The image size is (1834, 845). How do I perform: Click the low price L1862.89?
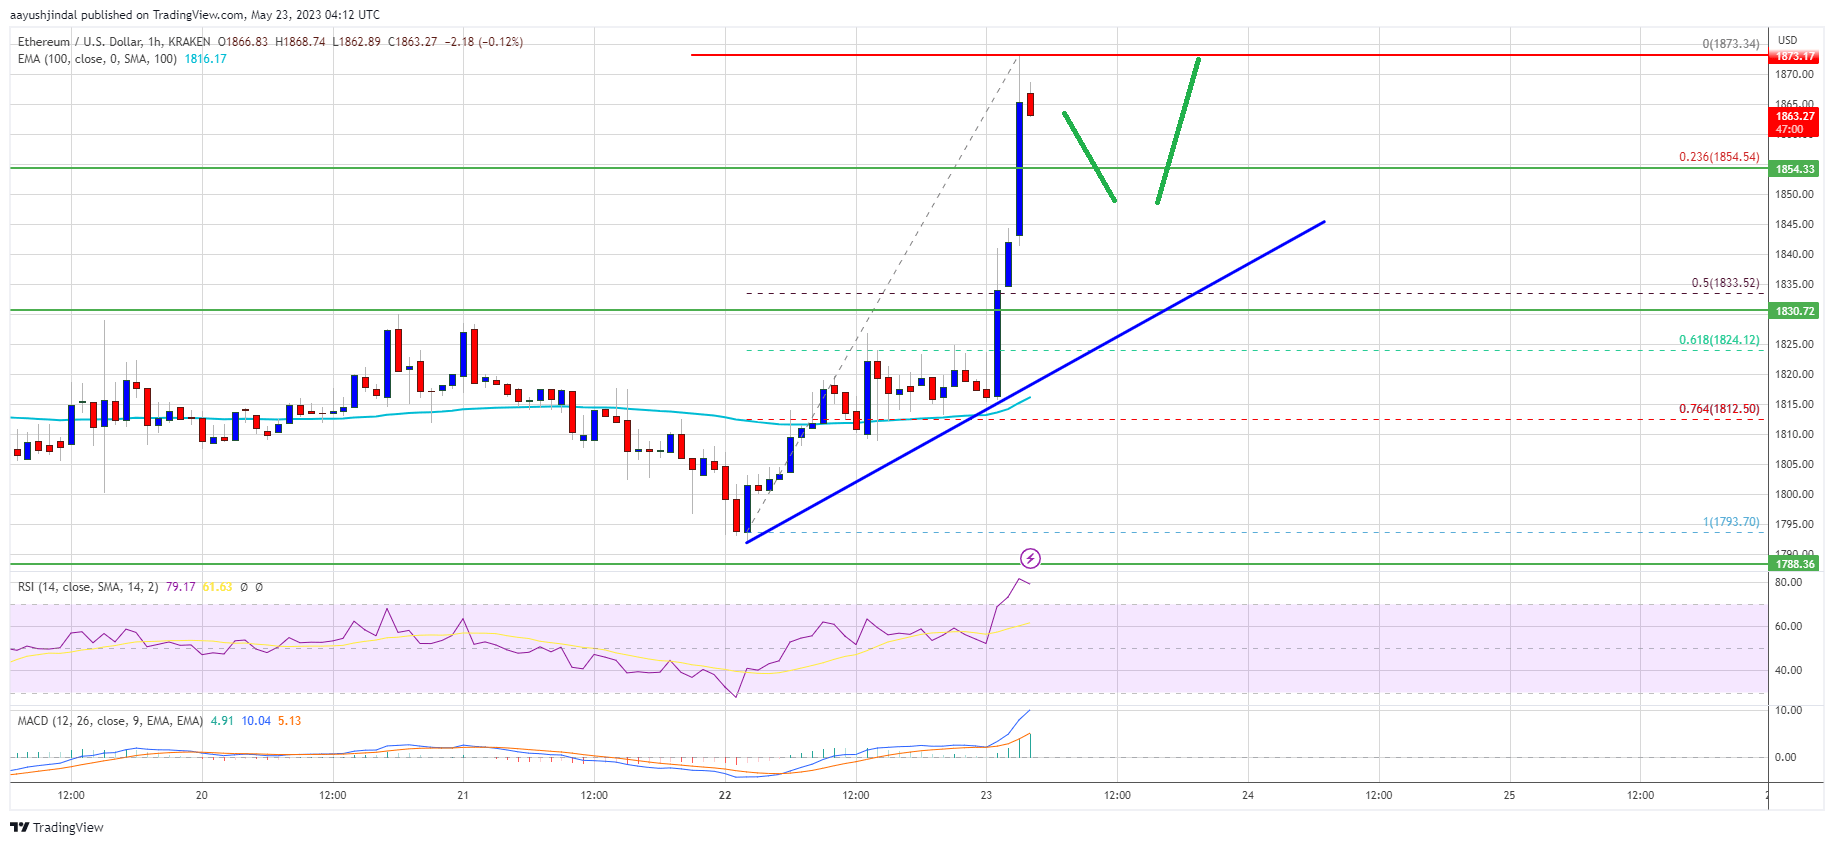[x=356, y=42]
